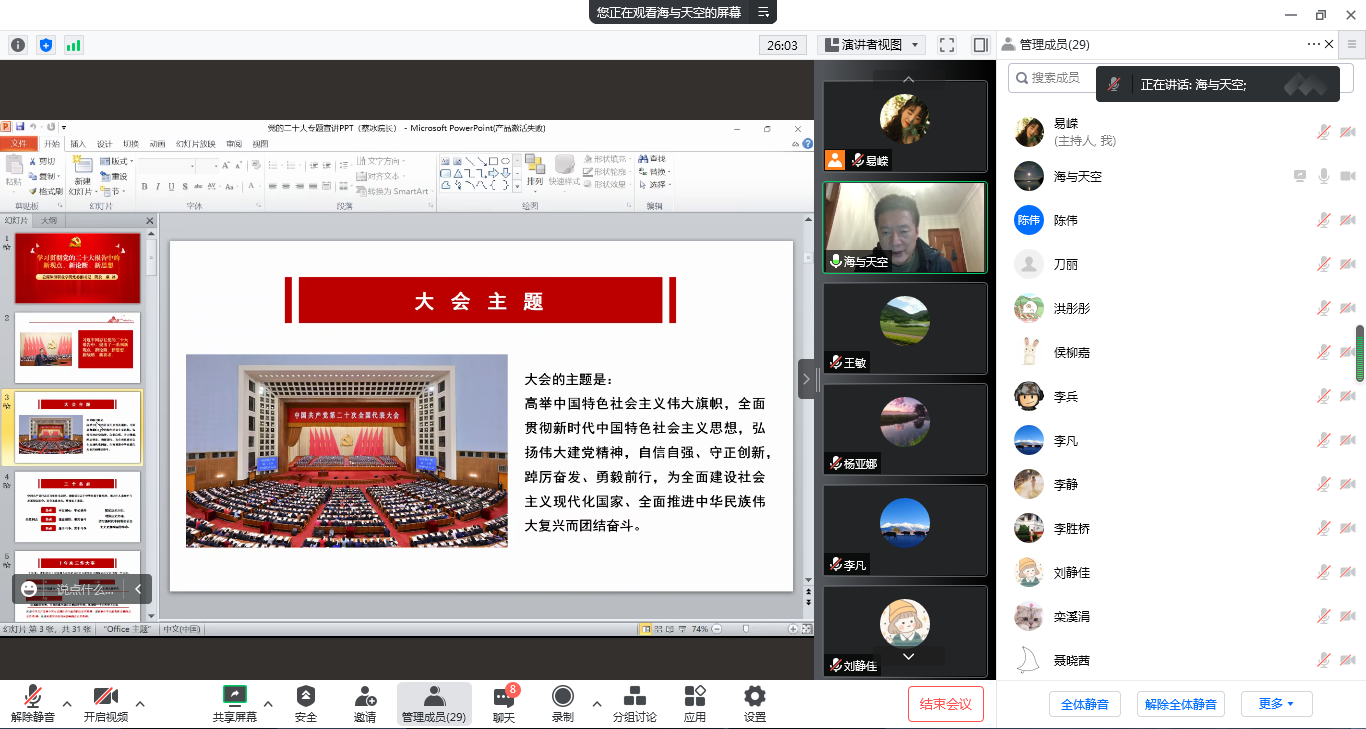Switch to 插入 tab in shared PowerPoint

78,143
